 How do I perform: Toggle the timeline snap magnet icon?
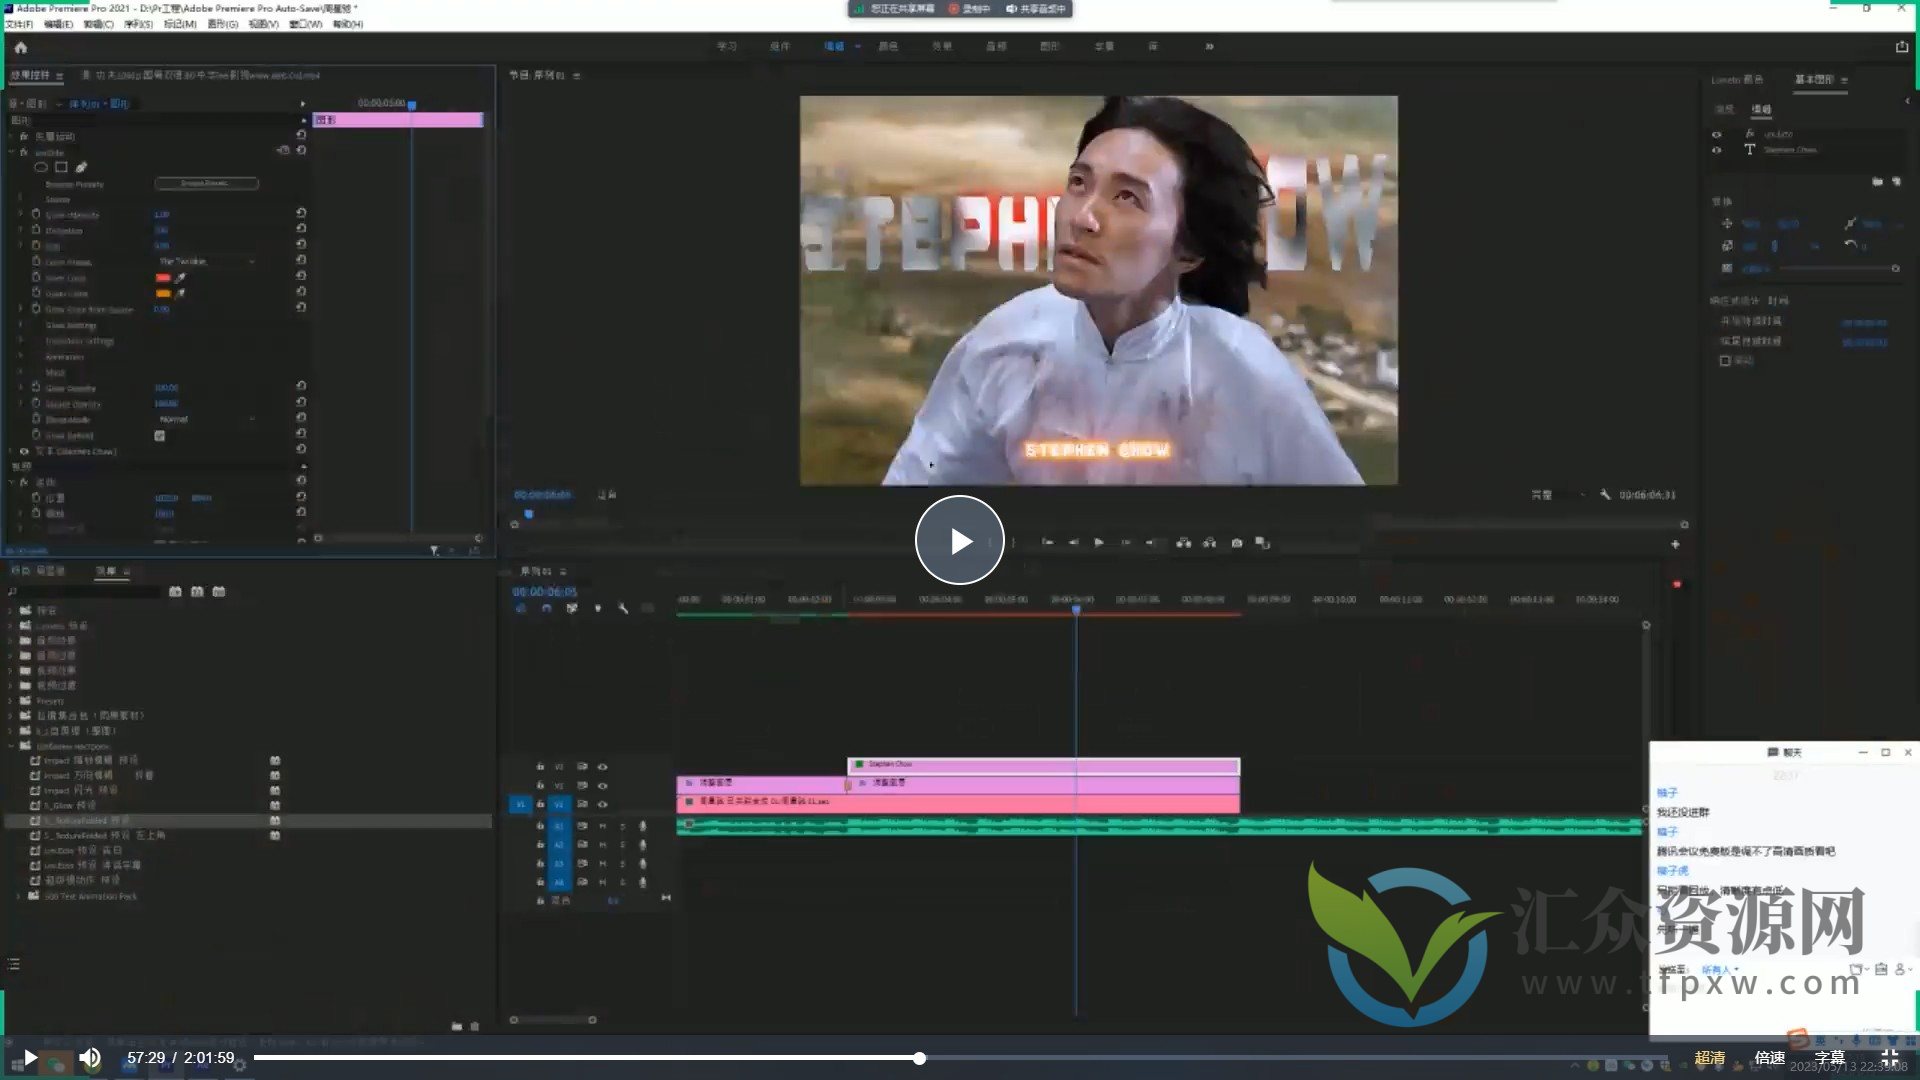[x=546, y=608]
